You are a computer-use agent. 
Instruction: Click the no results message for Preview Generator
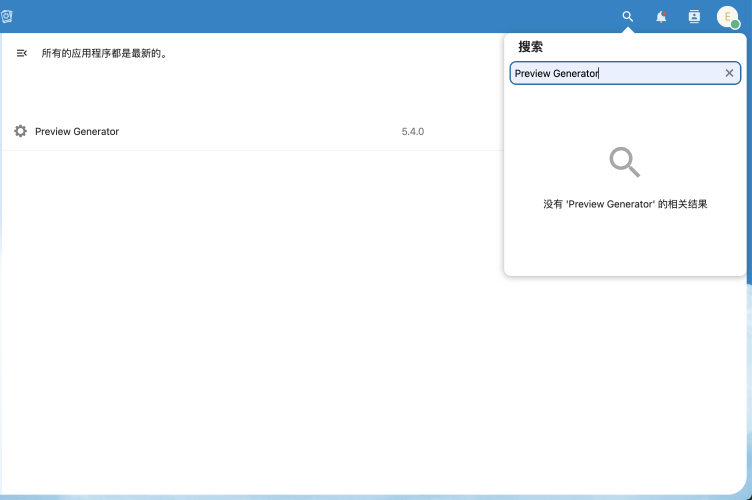(x=625, y=204)
